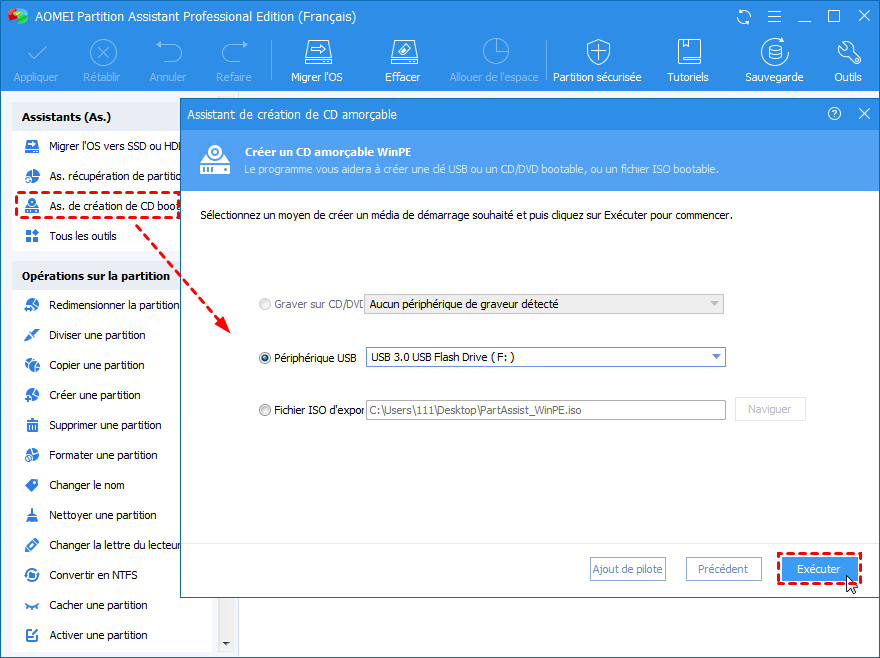Open As. de création de CD bootable
This screenshot has height=658, width=880.
[102, 206]
